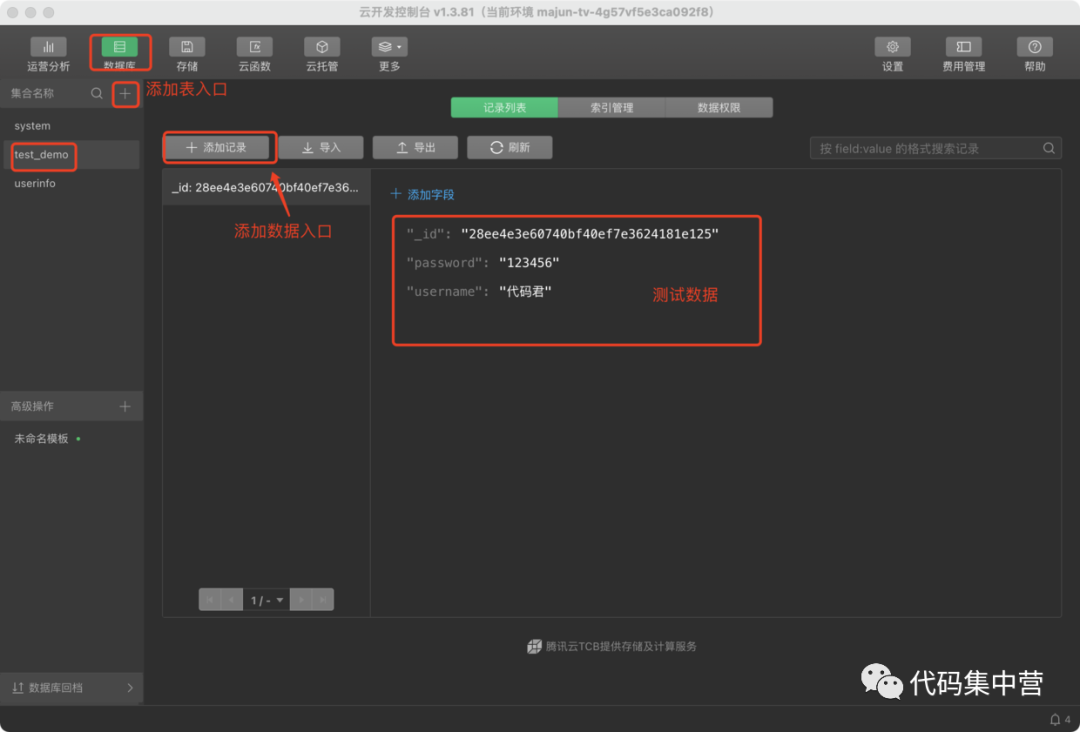1080x732 pixels.
Task: Switch to the 数据权限 tab
Action: pyautogui.click(x=719, y=107)
